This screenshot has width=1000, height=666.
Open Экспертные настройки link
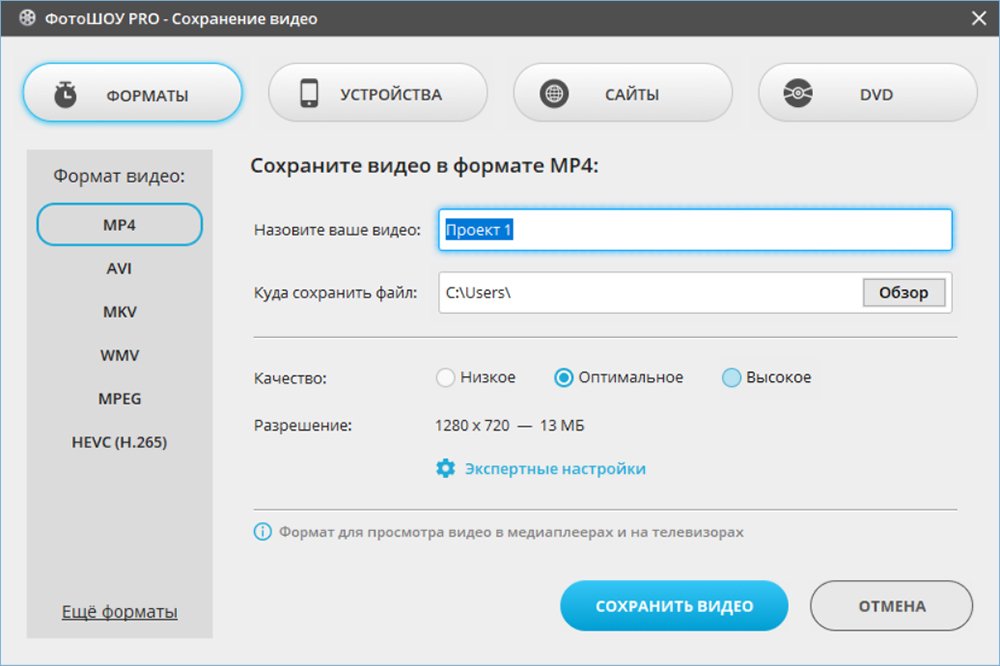point(555,468)
